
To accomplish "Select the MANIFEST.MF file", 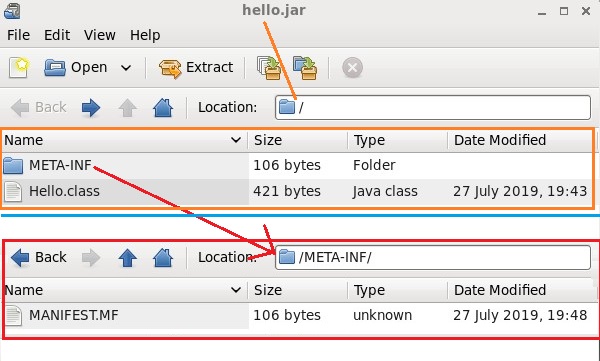I will [x=299, y=316].
